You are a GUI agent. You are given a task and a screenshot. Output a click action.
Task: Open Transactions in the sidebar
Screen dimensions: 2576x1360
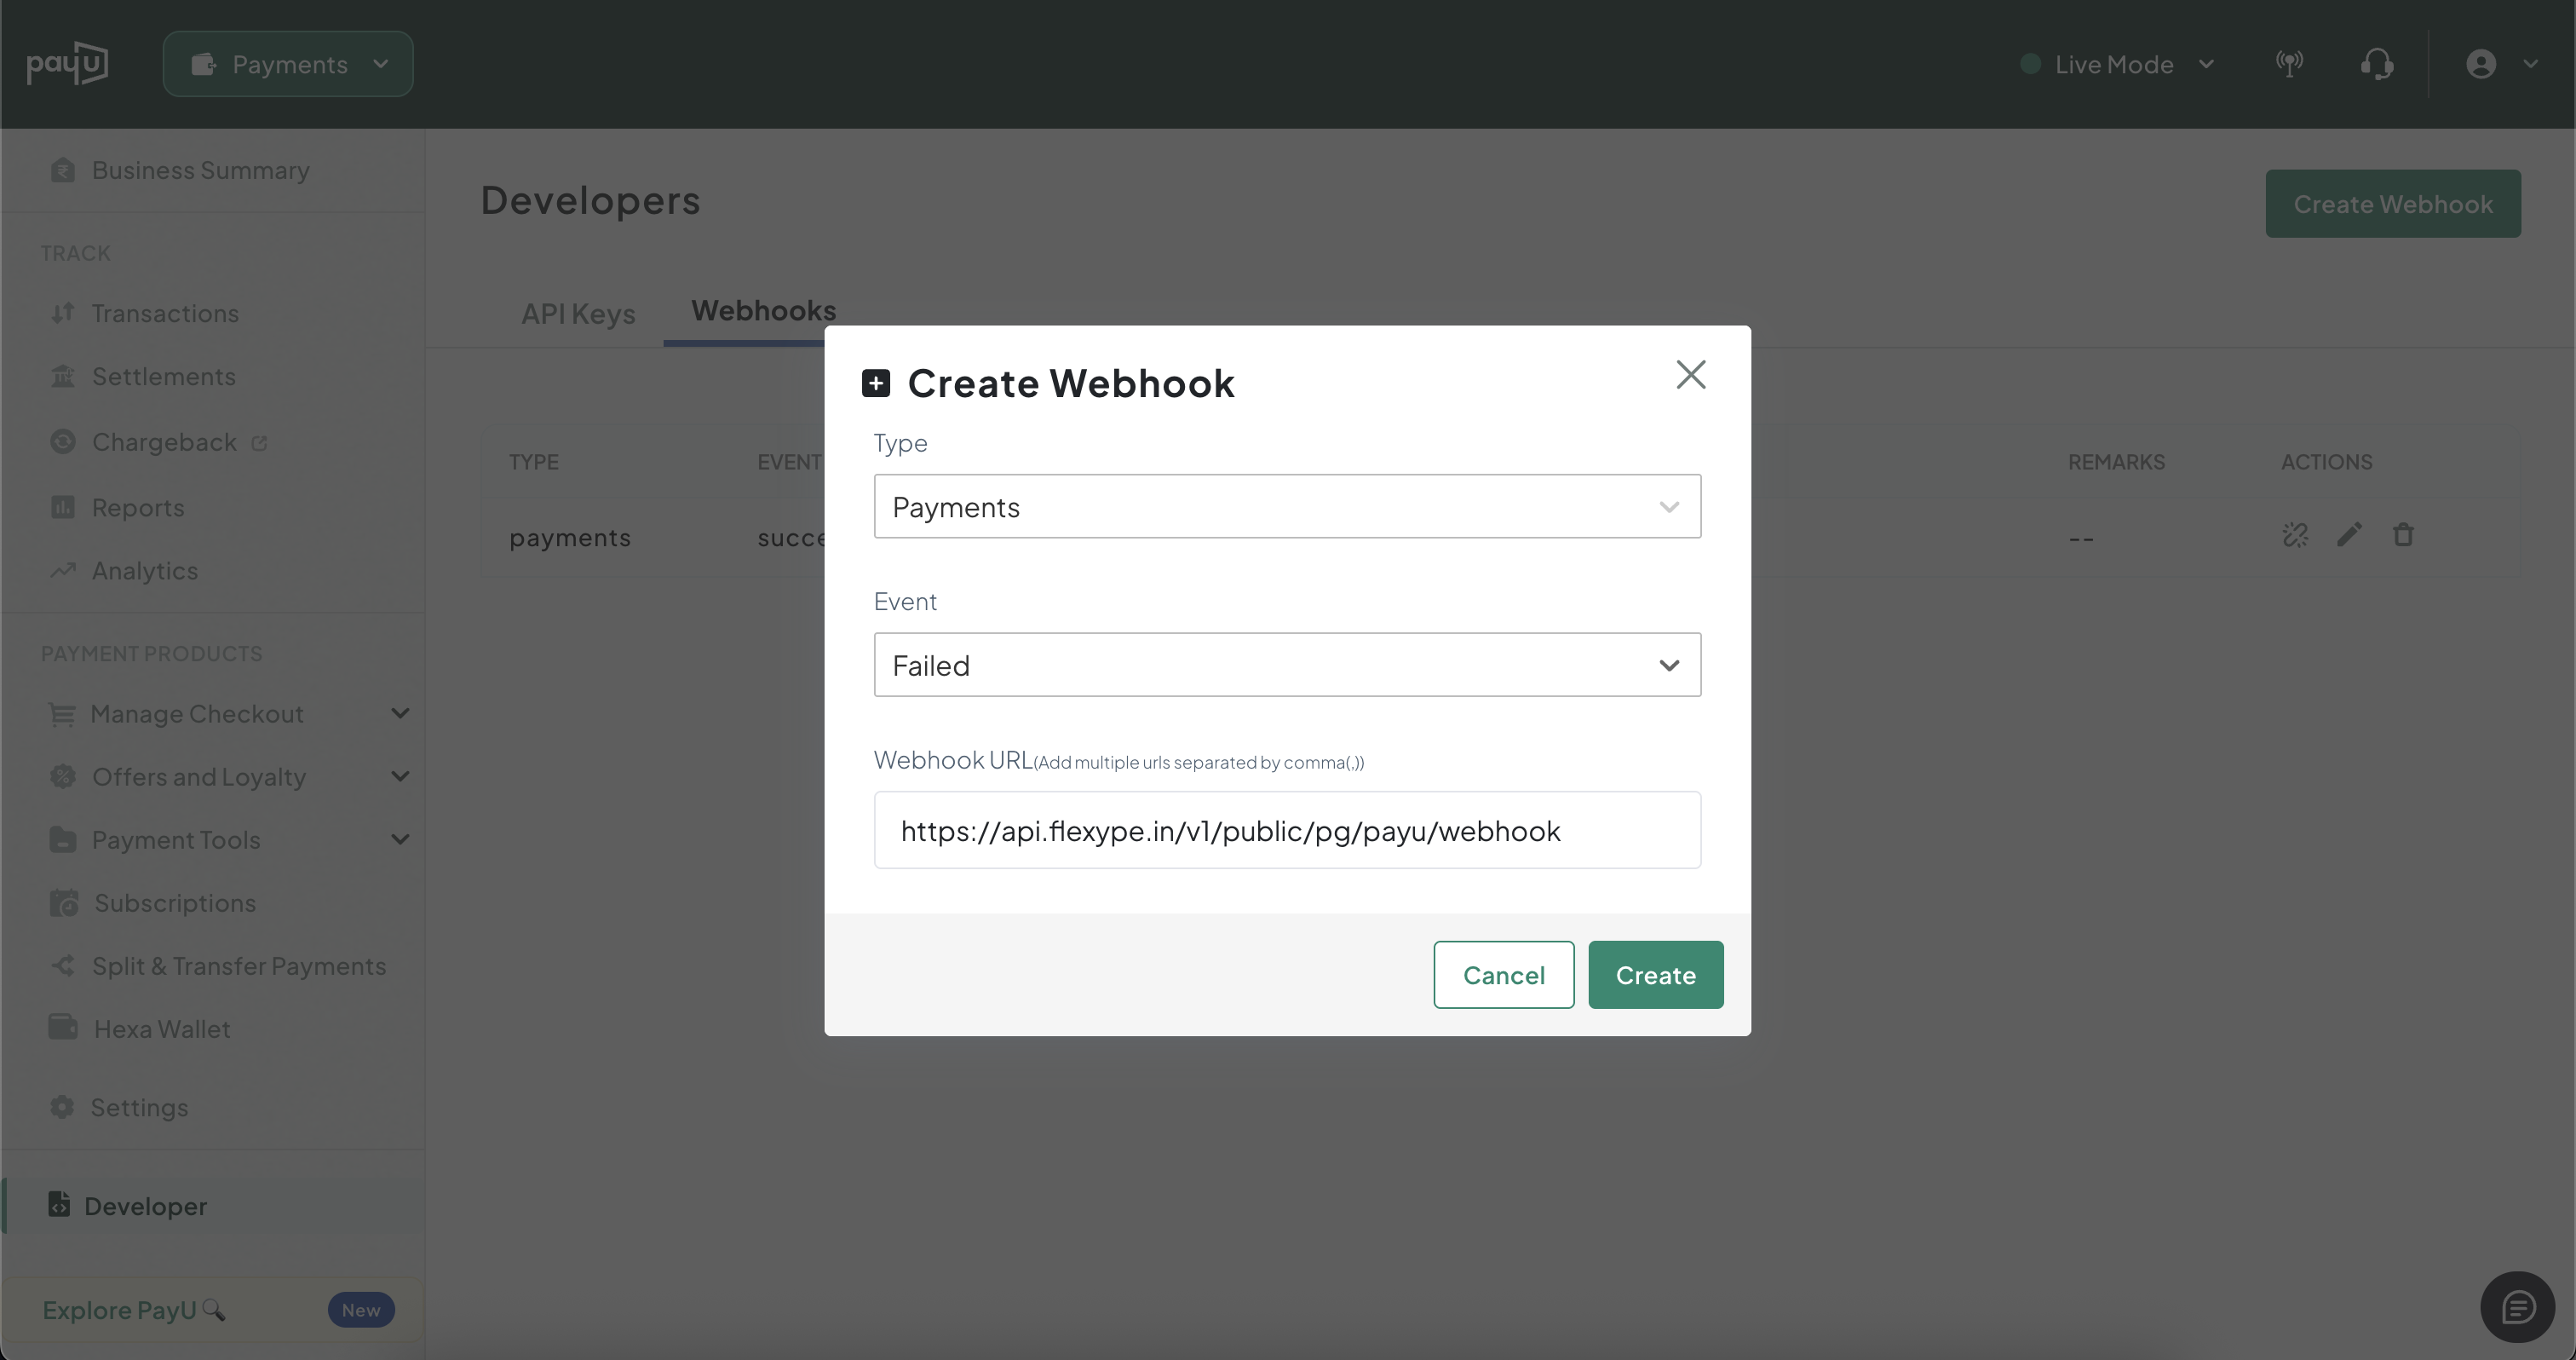pos(165,314)
